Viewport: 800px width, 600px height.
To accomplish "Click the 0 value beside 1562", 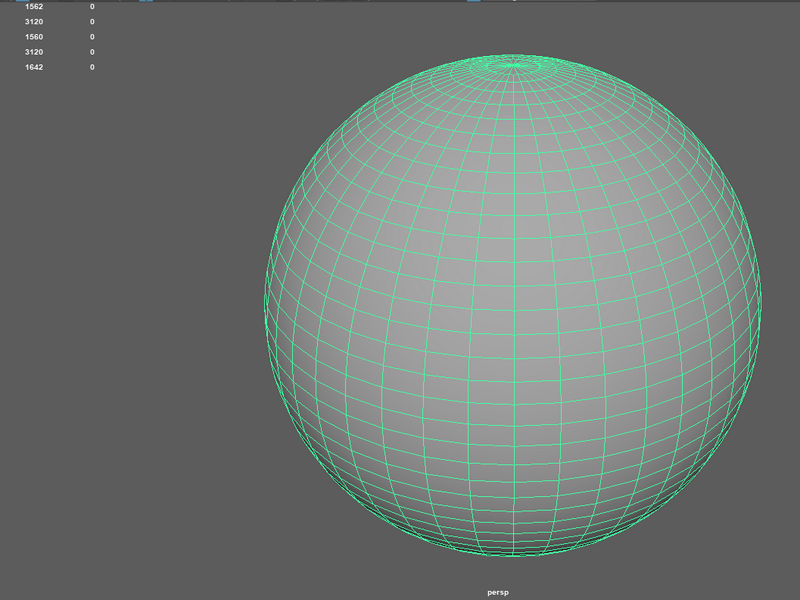I will tap(92, 7).
